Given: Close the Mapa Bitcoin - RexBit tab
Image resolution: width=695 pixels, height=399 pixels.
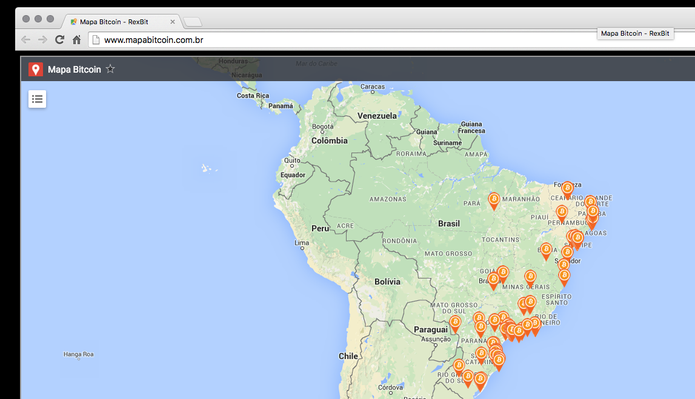Looking at the screenshot, I should click(172, 21).
